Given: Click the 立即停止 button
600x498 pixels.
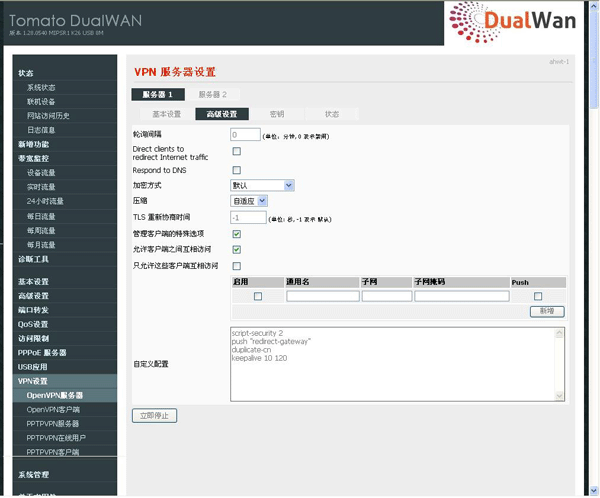Looking at the screenshot, I should [x=154, y=416].
